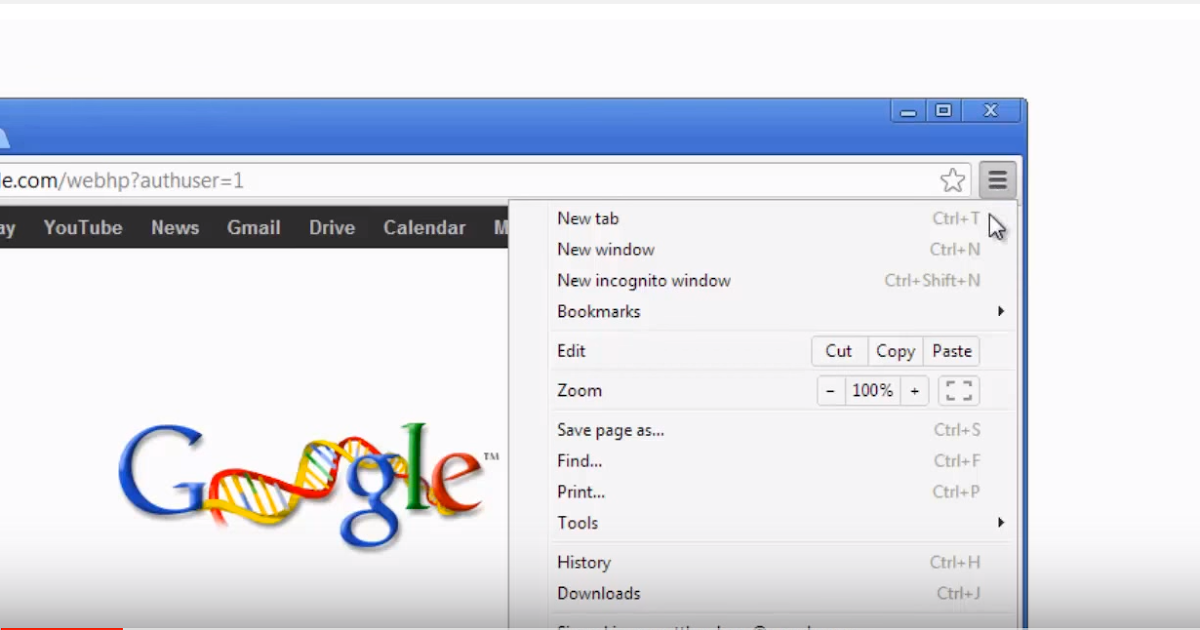The height and width of the screenshot is (630, 1200).
Task: Open YouTube from the navigation bar
Action: pyautogui.click(x=82, y=227)
